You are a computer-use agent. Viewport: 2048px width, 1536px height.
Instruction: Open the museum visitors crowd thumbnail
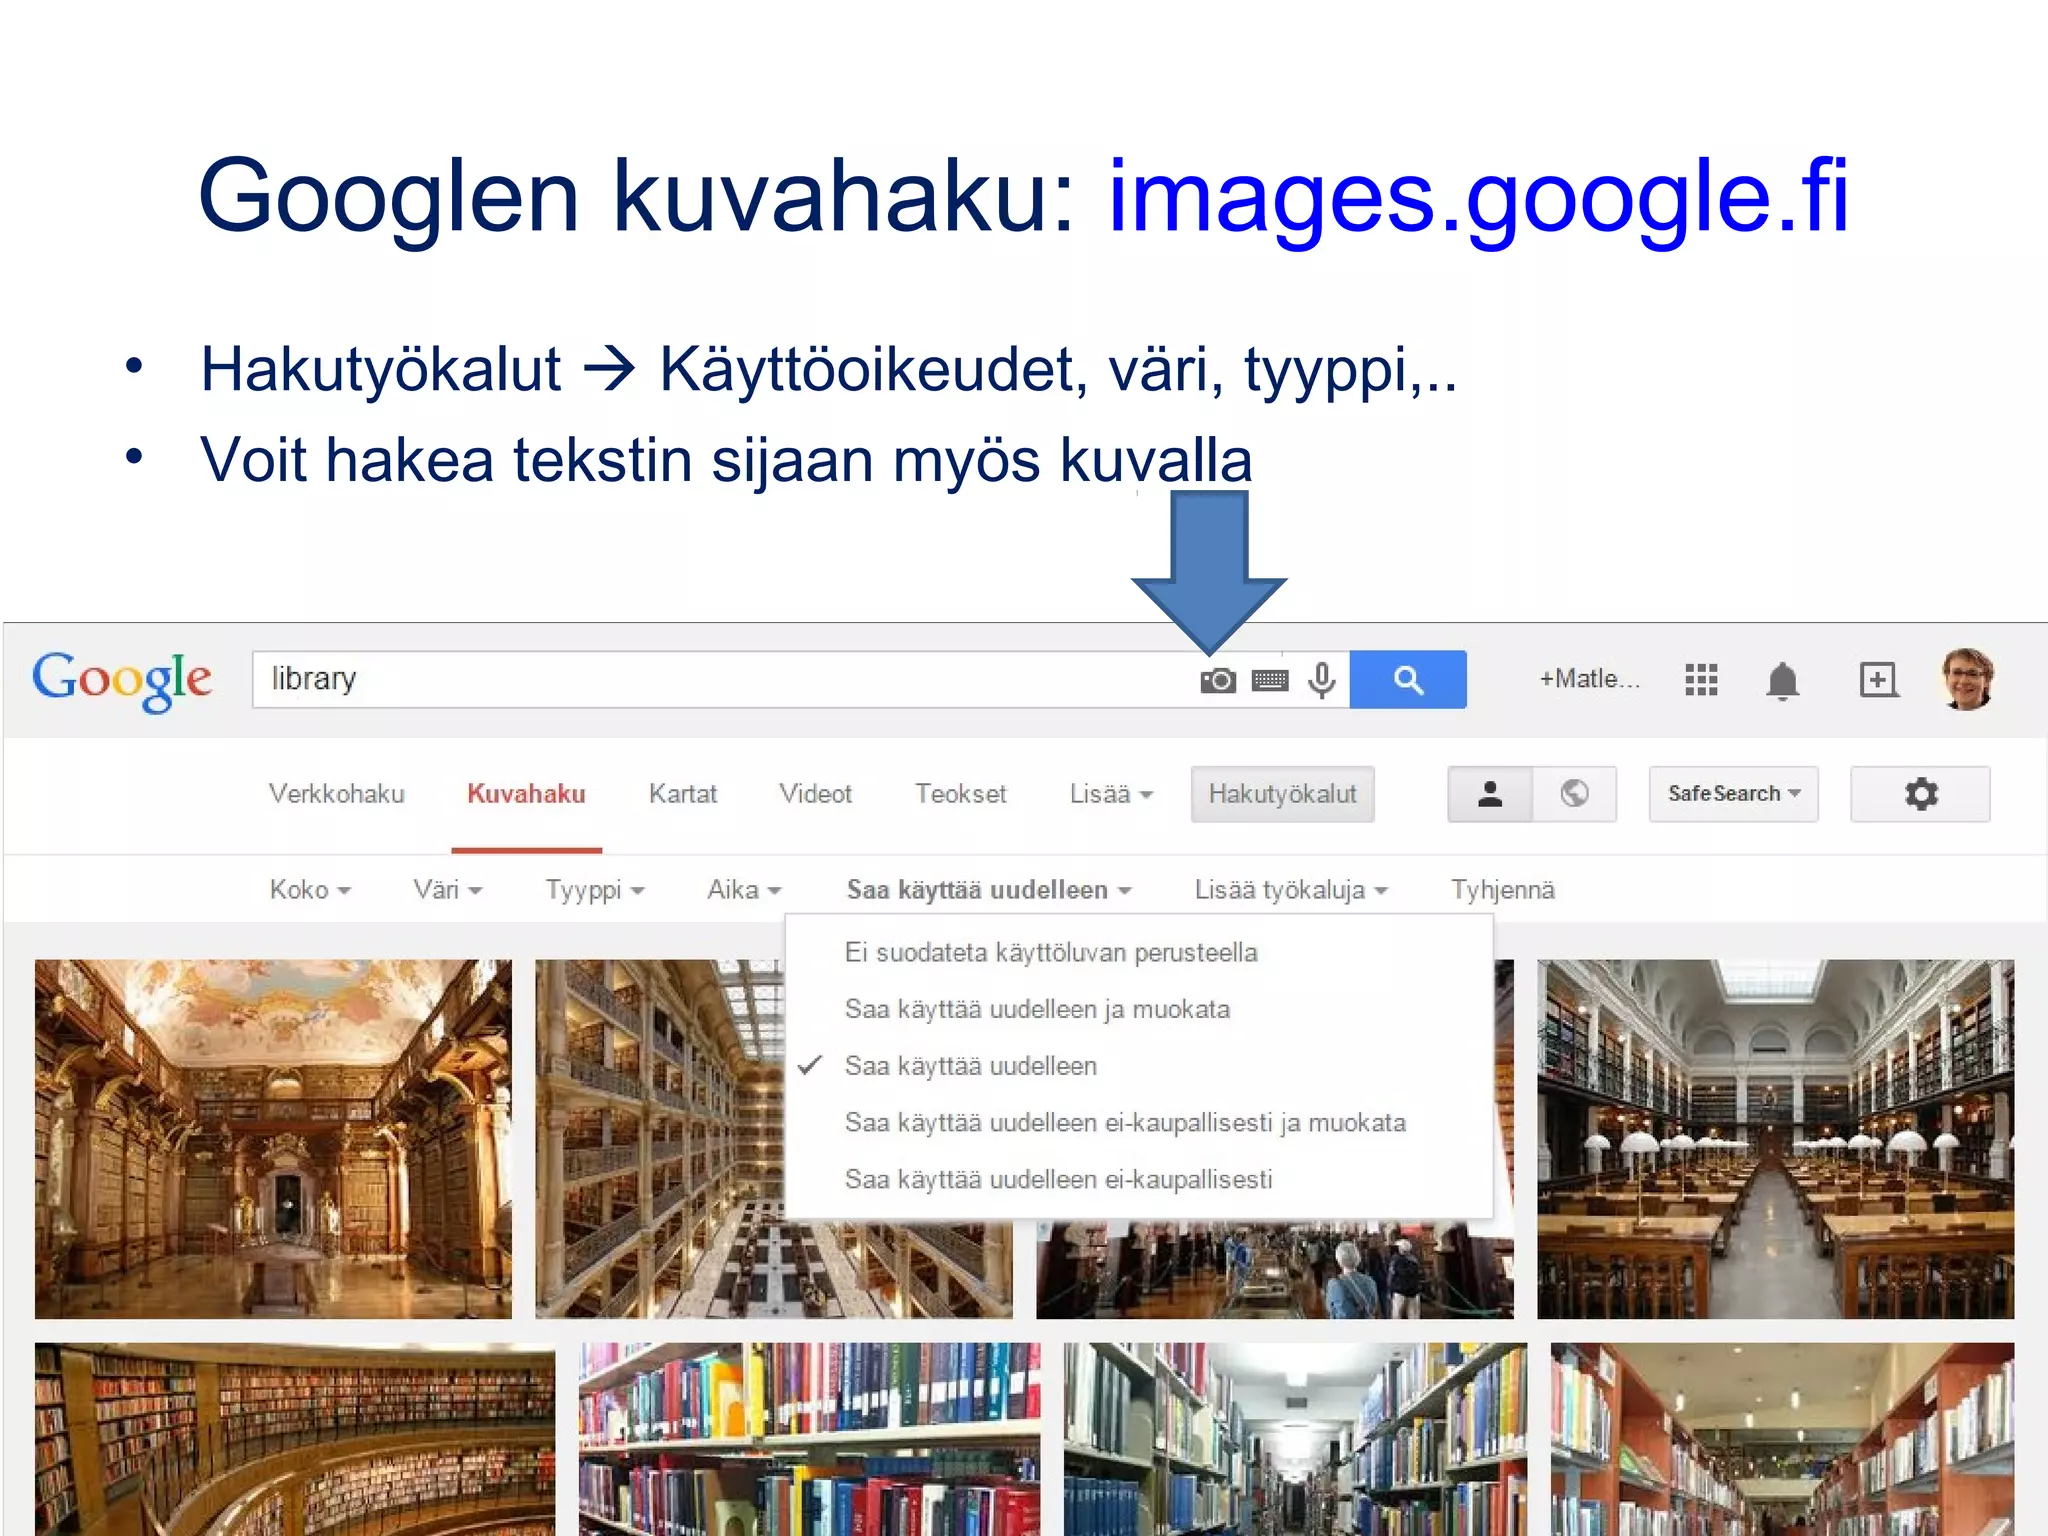[1275, 1270]
